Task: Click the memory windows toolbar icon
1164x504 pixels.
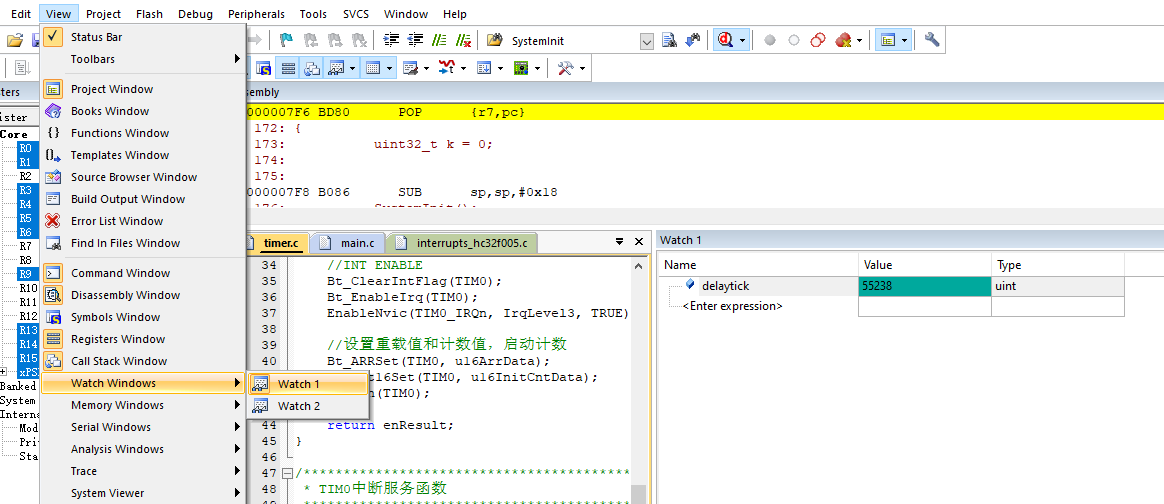Action: click(x=373, y=68)
